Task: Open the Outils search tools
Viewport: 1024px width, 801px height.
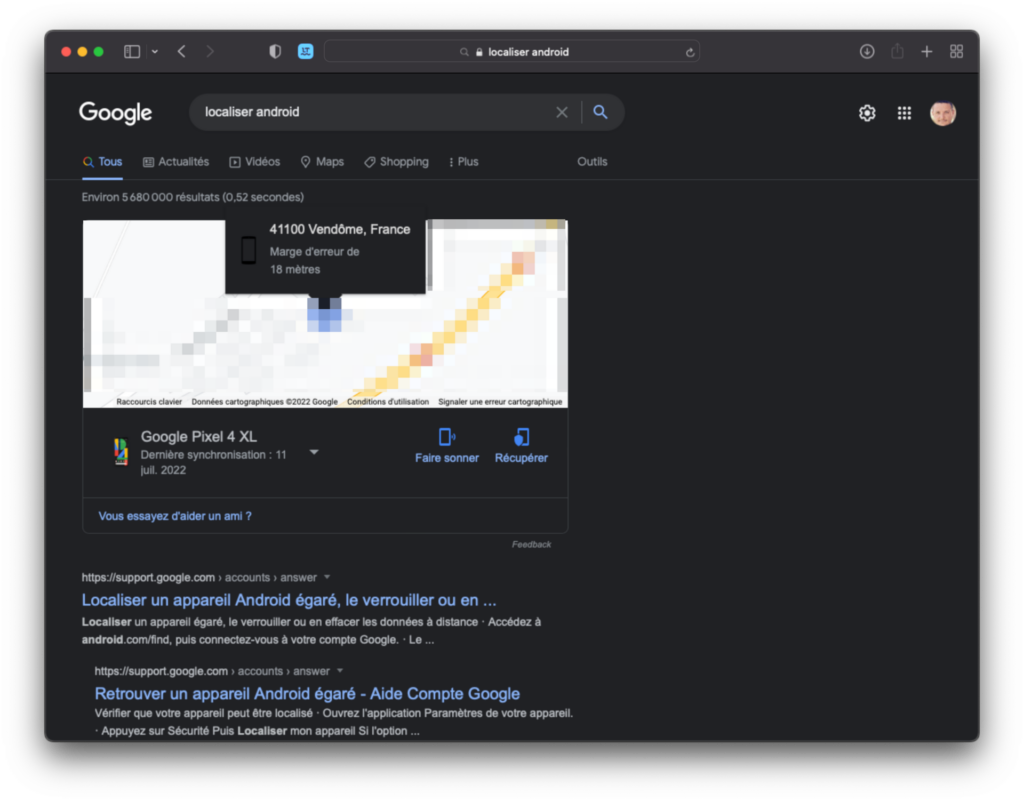Action: 592,162
